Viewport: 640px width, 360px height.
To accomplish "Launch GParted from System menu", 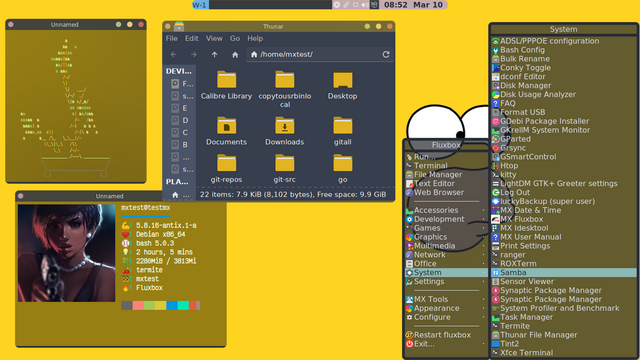I will click(564, 139).
